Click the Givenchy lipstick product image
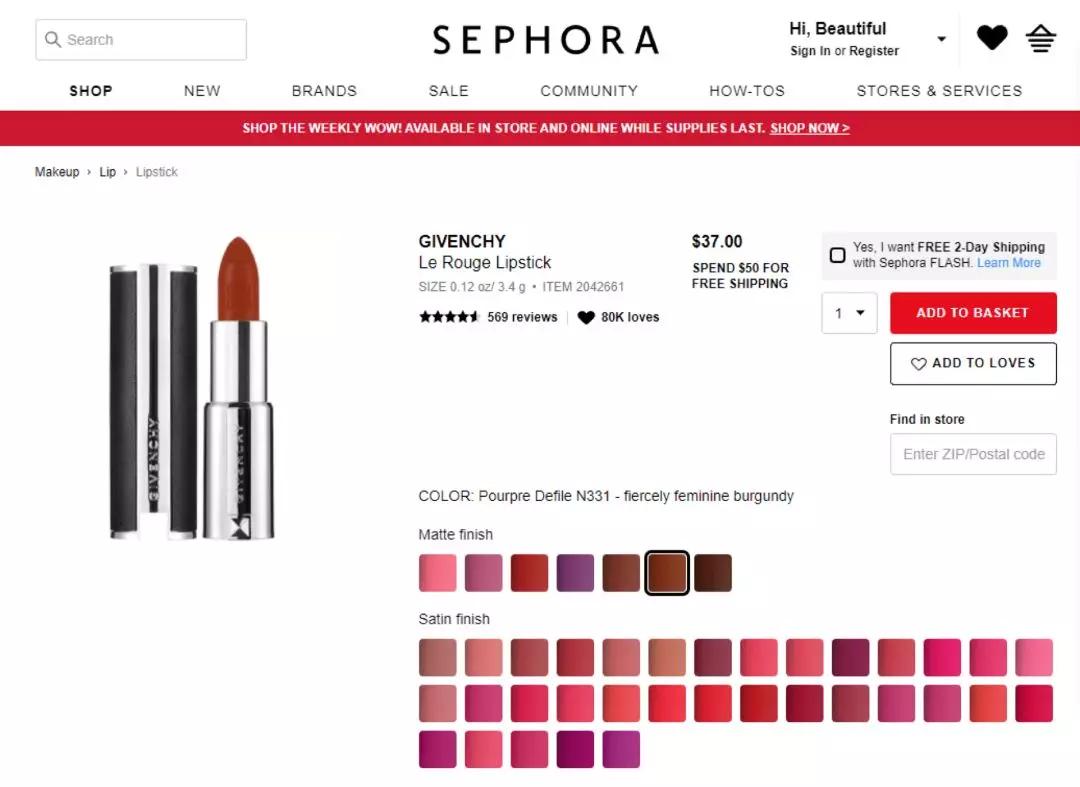1080x787 pixels. (x=192, y=388)
